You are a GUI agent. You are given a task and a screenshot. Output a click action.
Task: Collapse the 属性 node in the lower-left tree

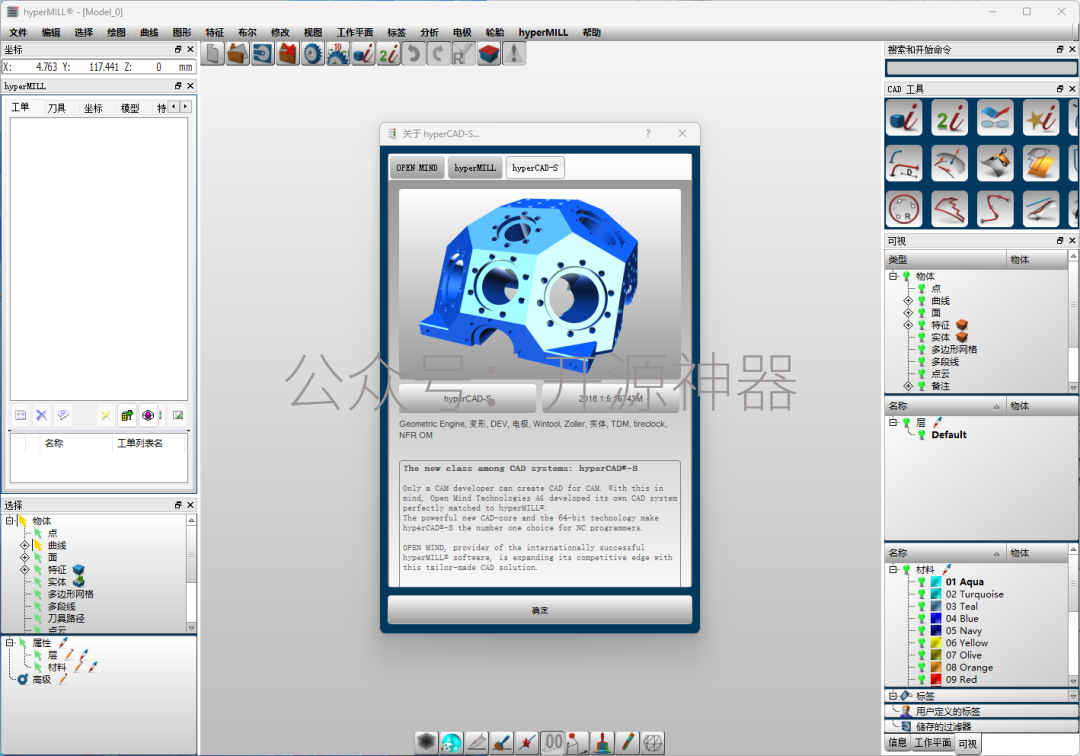(10, 642)
